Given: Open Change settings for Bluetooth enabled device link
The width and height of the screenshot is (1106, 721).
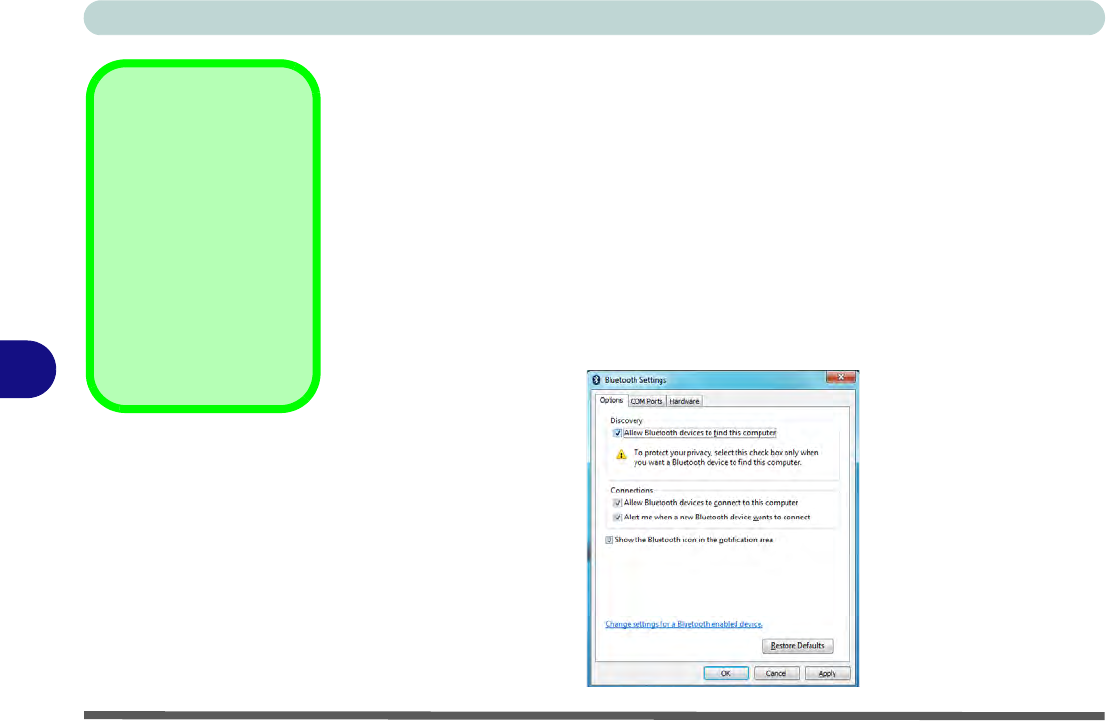Looking at the screenshot, I should click(683, 624).
